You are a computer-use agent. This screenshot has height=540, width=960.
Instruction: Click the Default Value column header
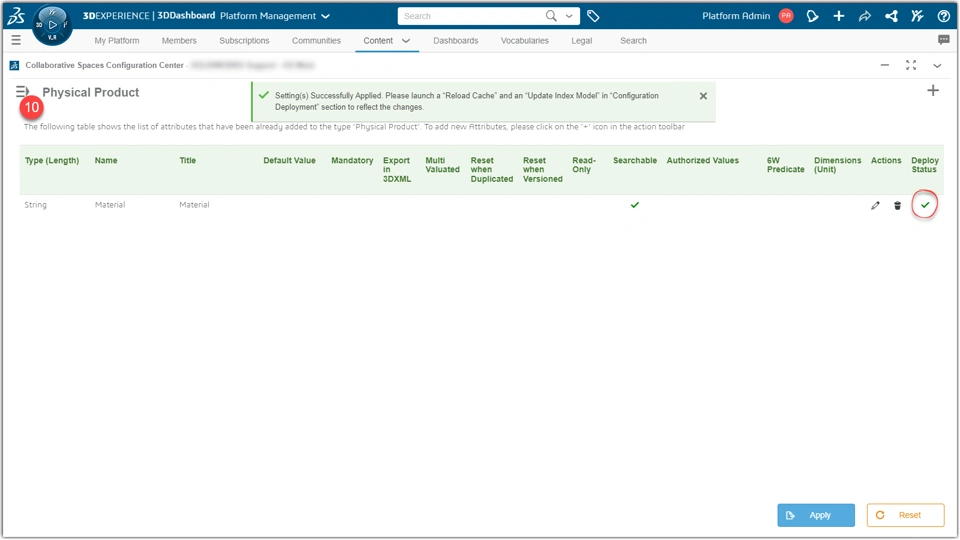tap(290, 160)
